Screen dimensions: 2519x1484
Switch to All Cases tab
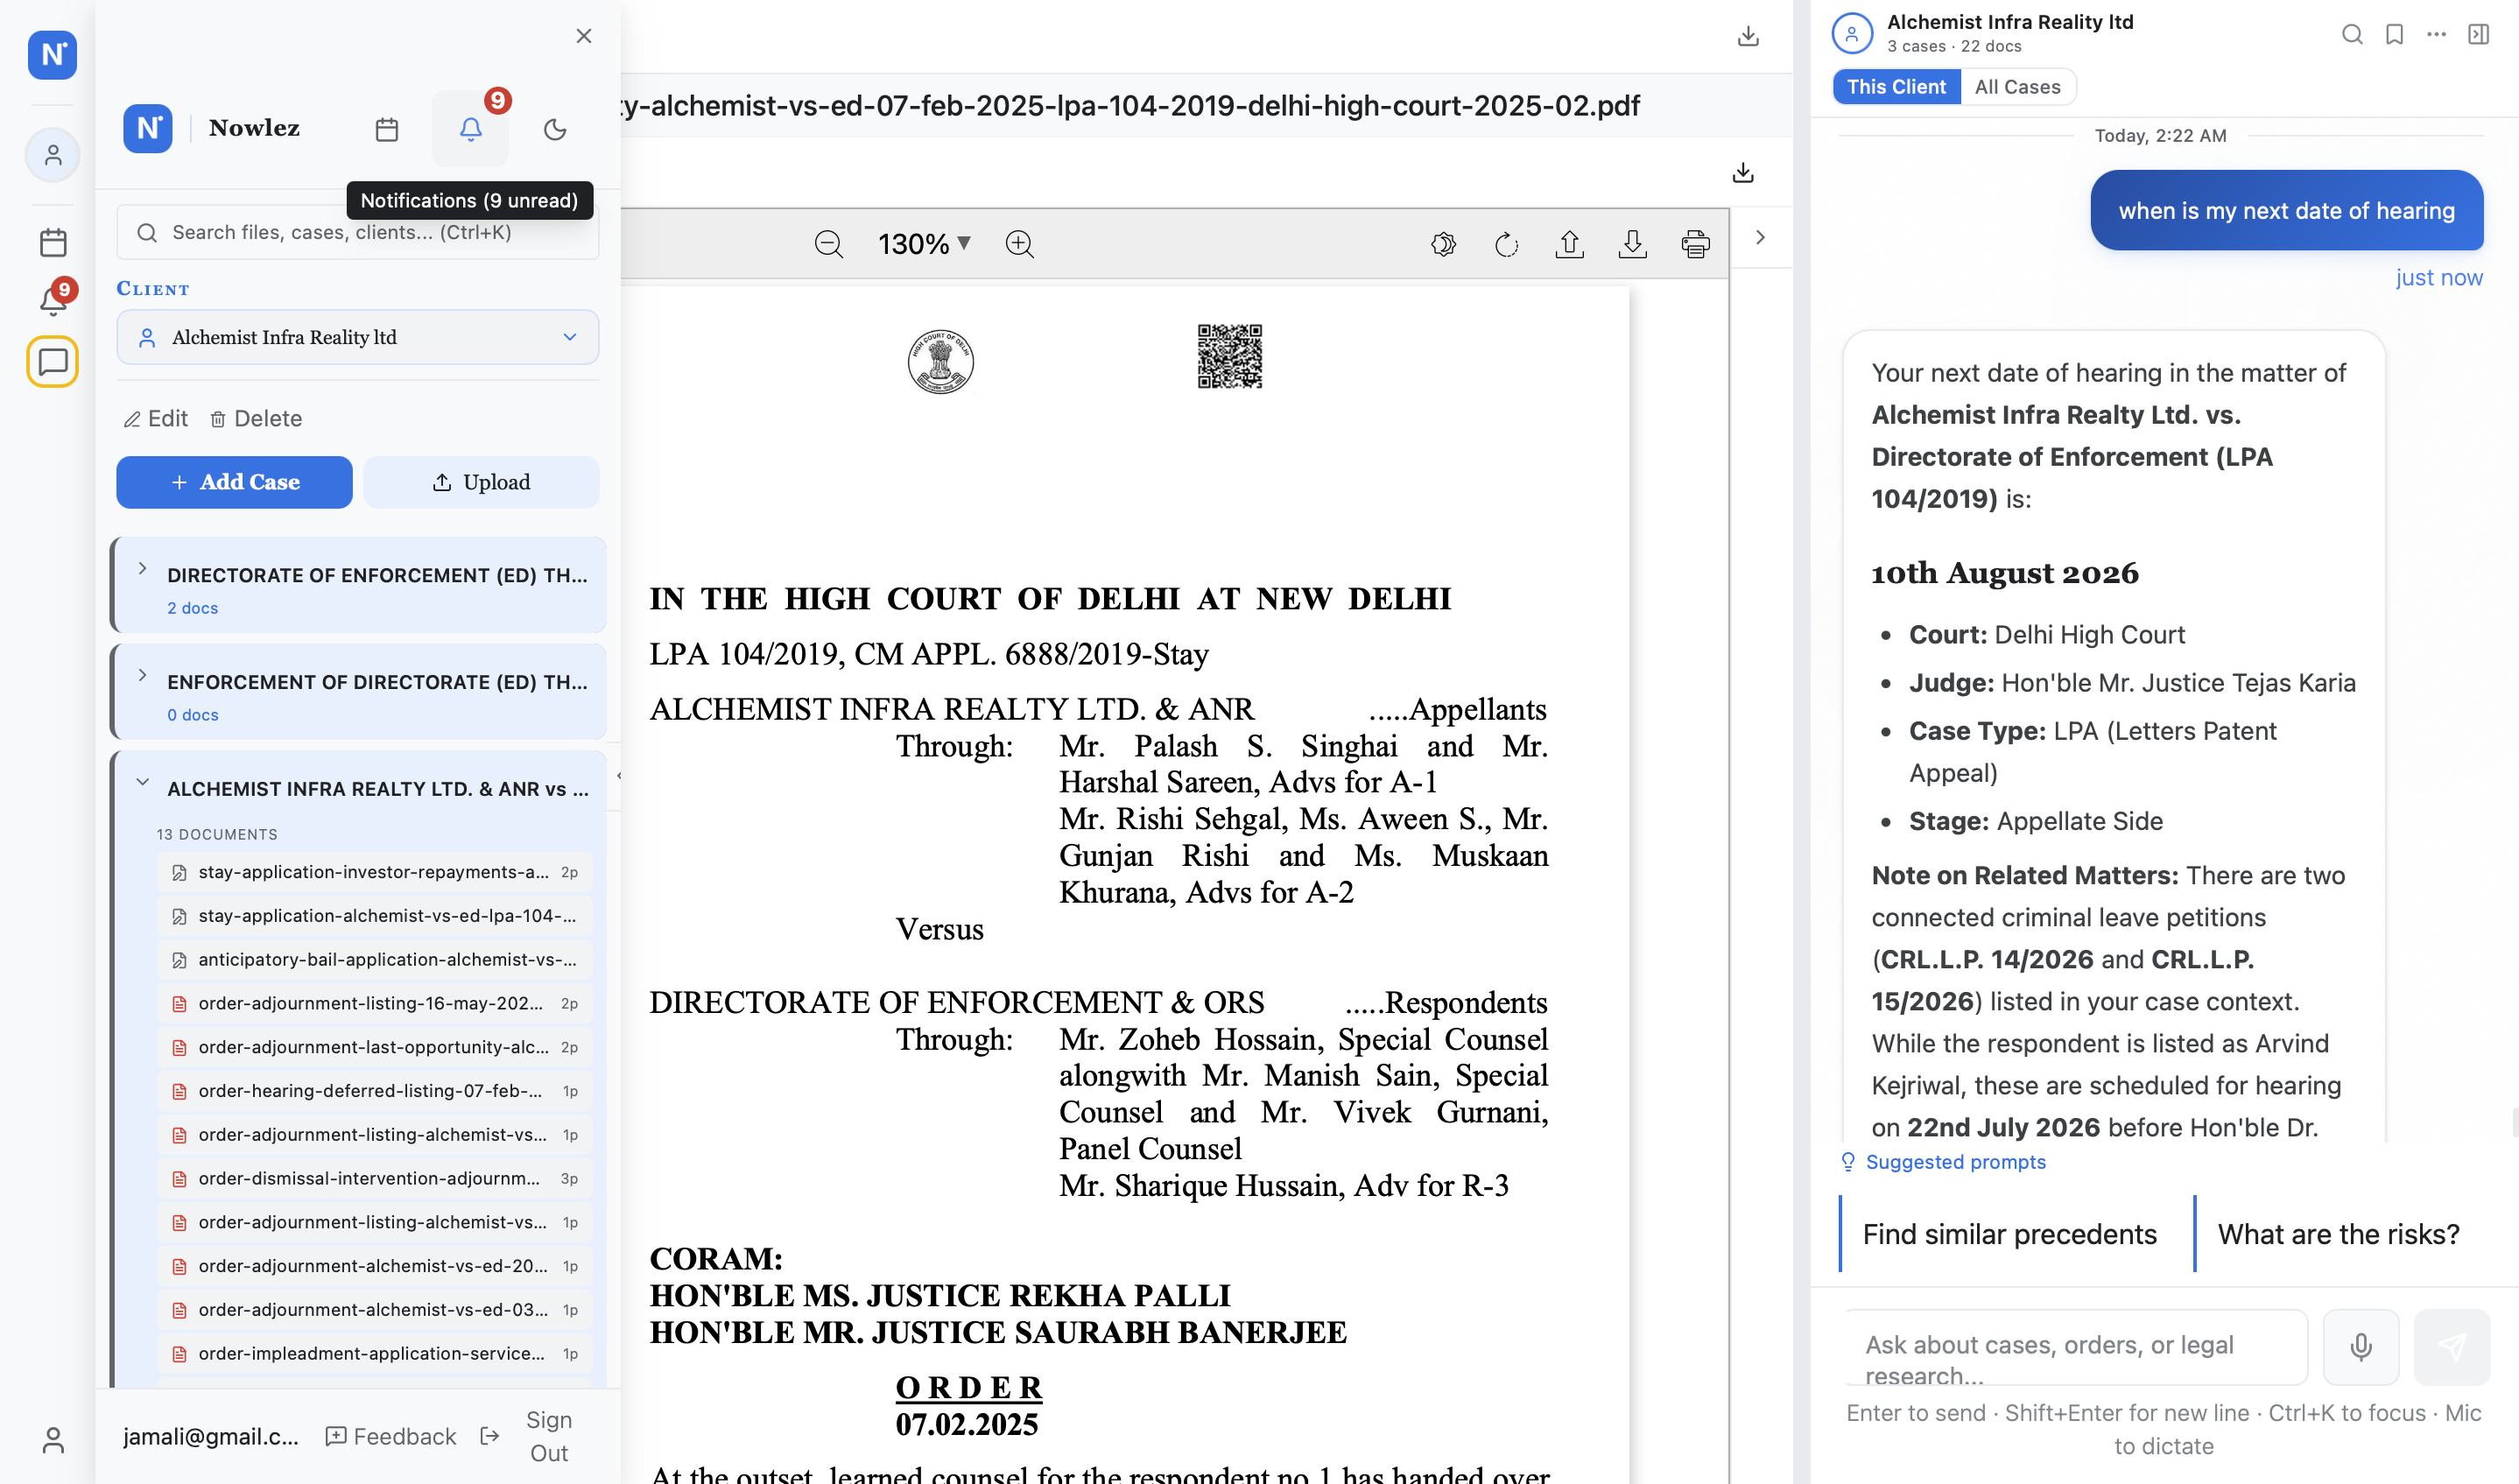2017,87
